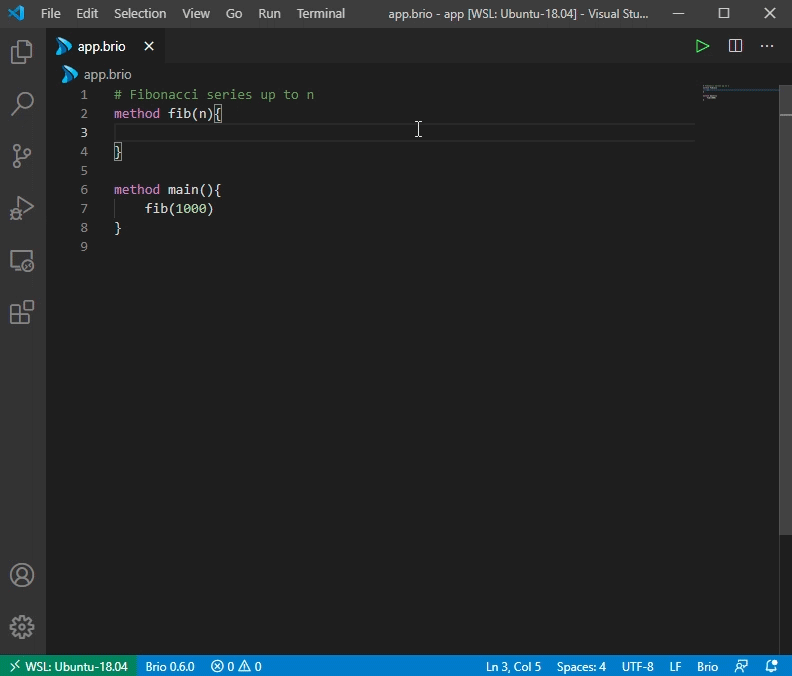Screen dimensions: 792x676
Task: Open the Source Control view
Action: point(22,156)
